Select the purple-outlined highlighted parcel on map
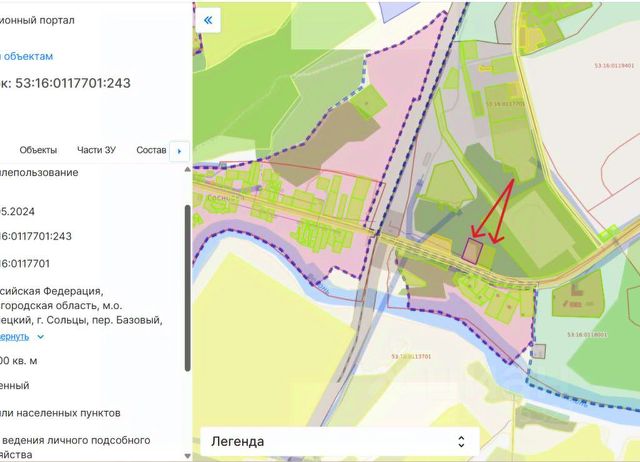Image resolution: width=640 pixels, height=462 pixels. coord(472,251)
